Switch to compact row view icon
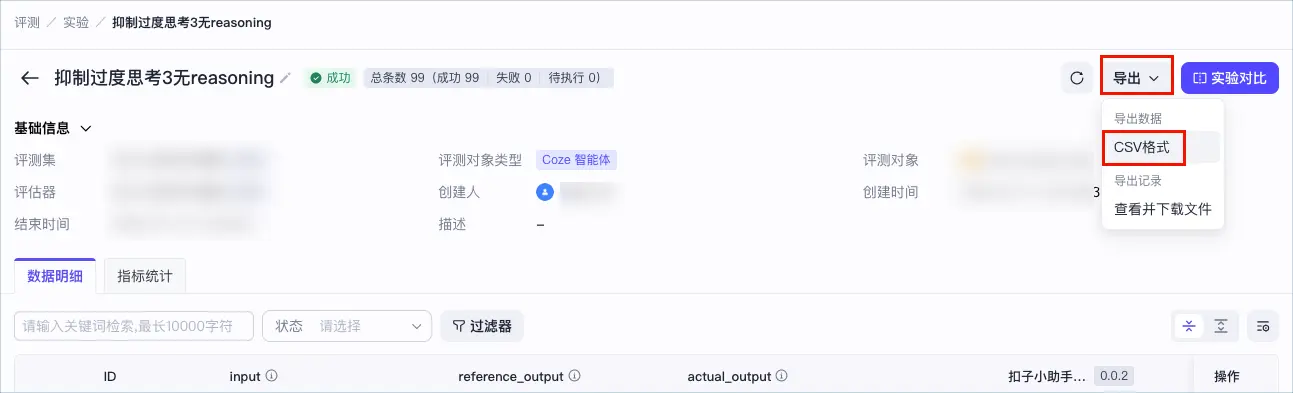 [x=1189, y=326]
